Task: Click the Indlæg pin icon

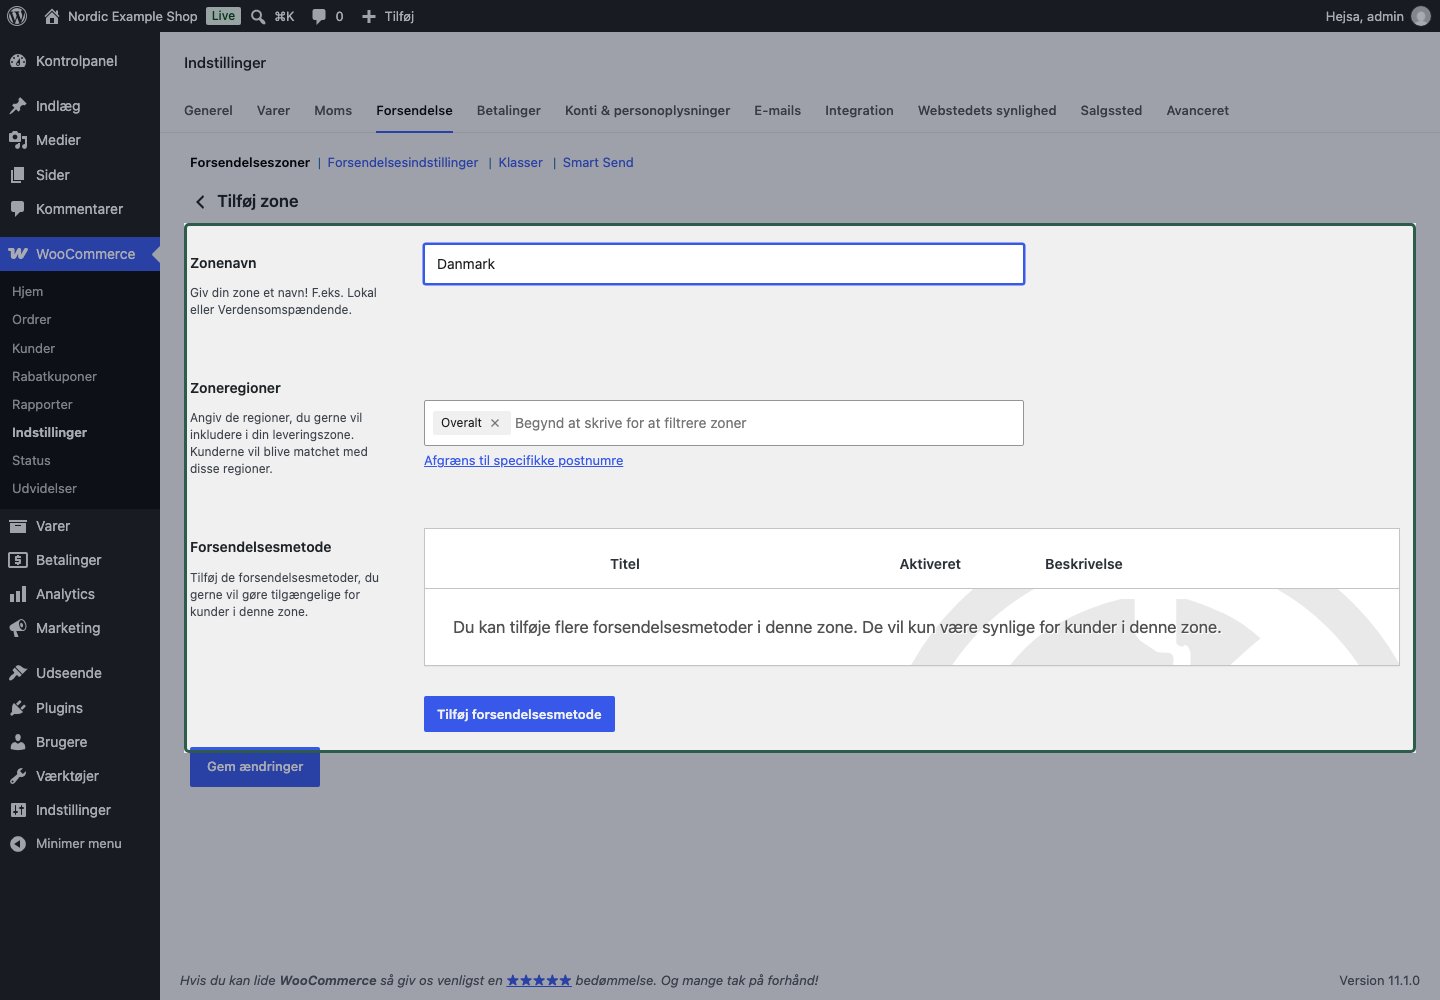Action: click(x=18, y=106)
